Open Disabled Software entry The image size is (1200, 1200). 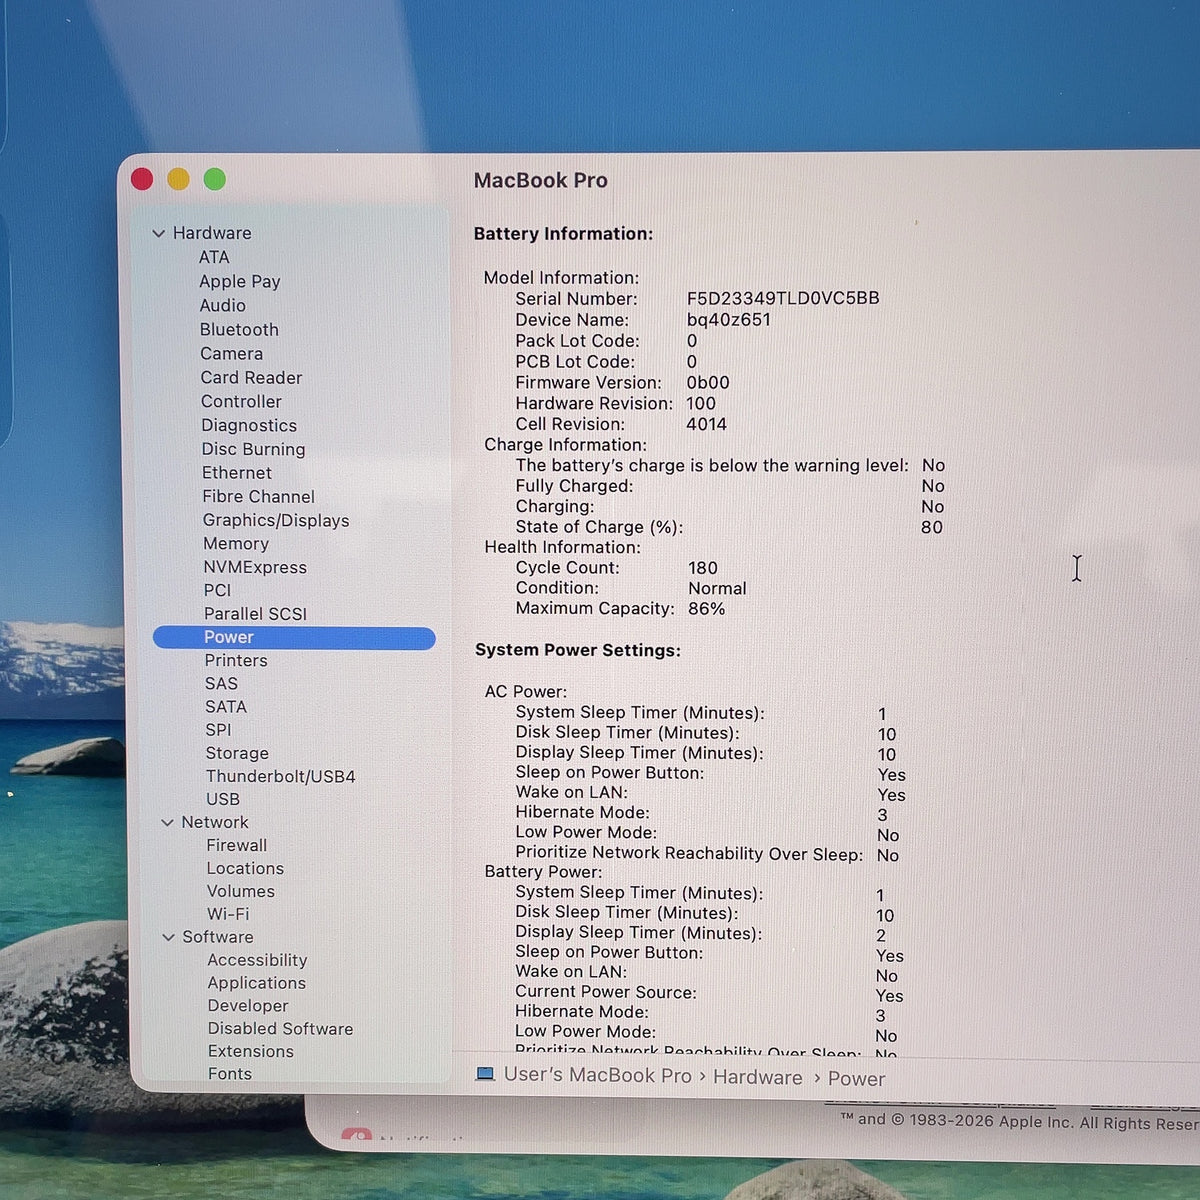coord(281,1028)
